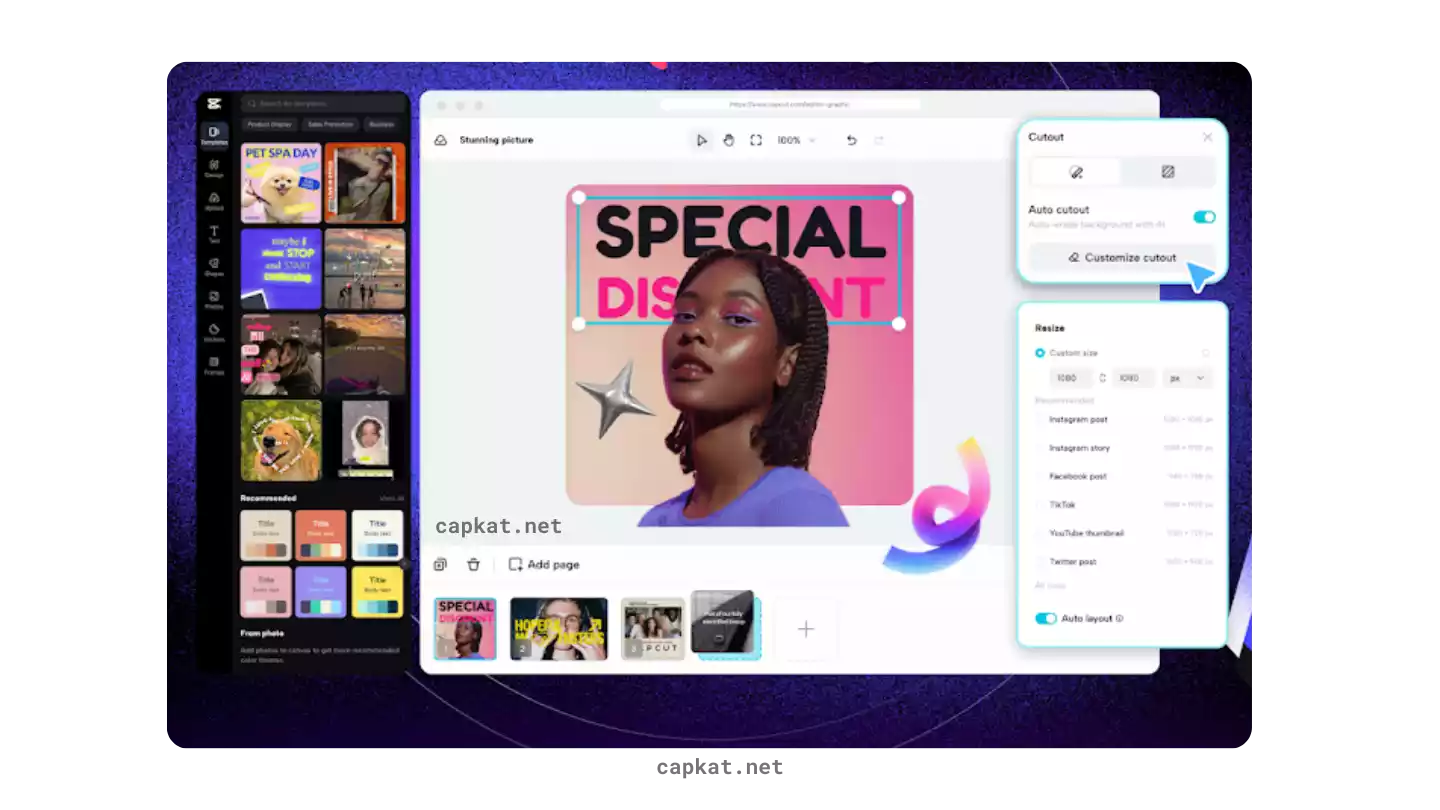Screen dimensions: 1440x810
Task: Open the Shapes panel in sidebar
Action: point(214,267)
